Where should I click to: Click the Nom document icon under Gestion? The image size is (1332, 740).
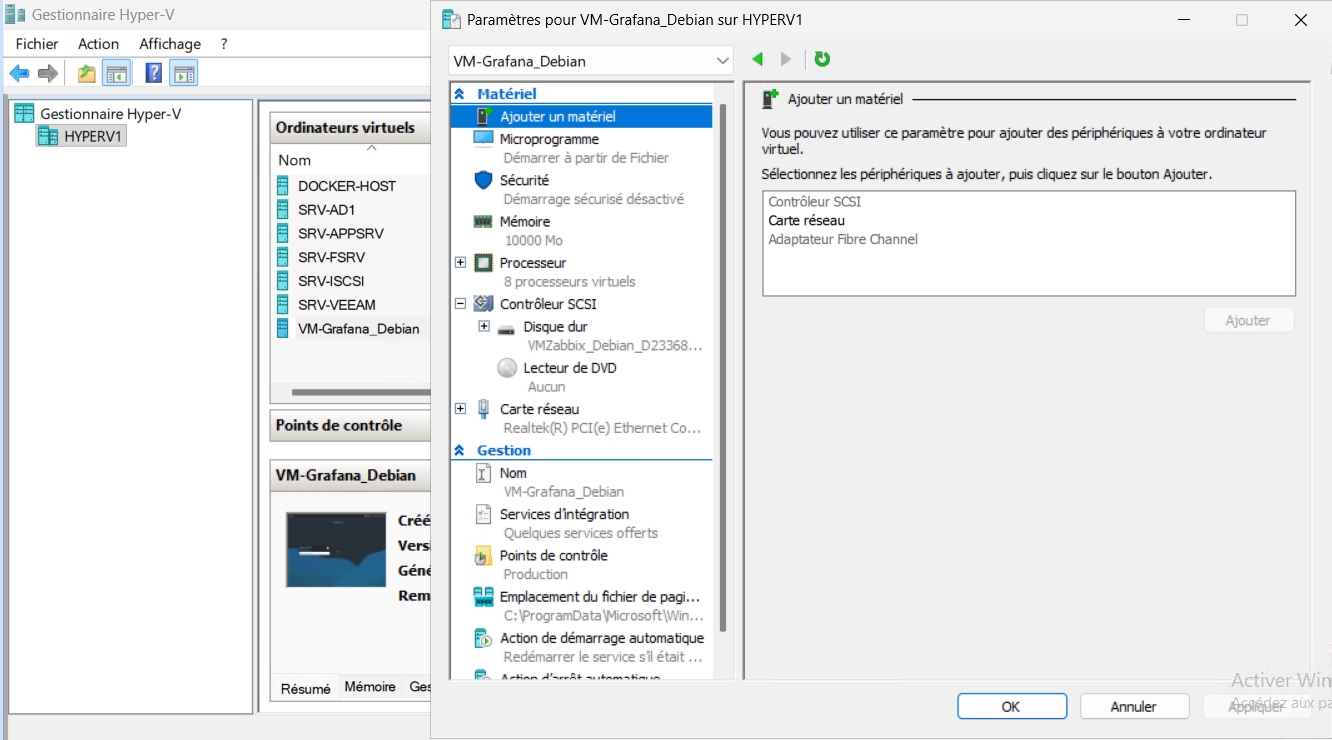point(483,473)
